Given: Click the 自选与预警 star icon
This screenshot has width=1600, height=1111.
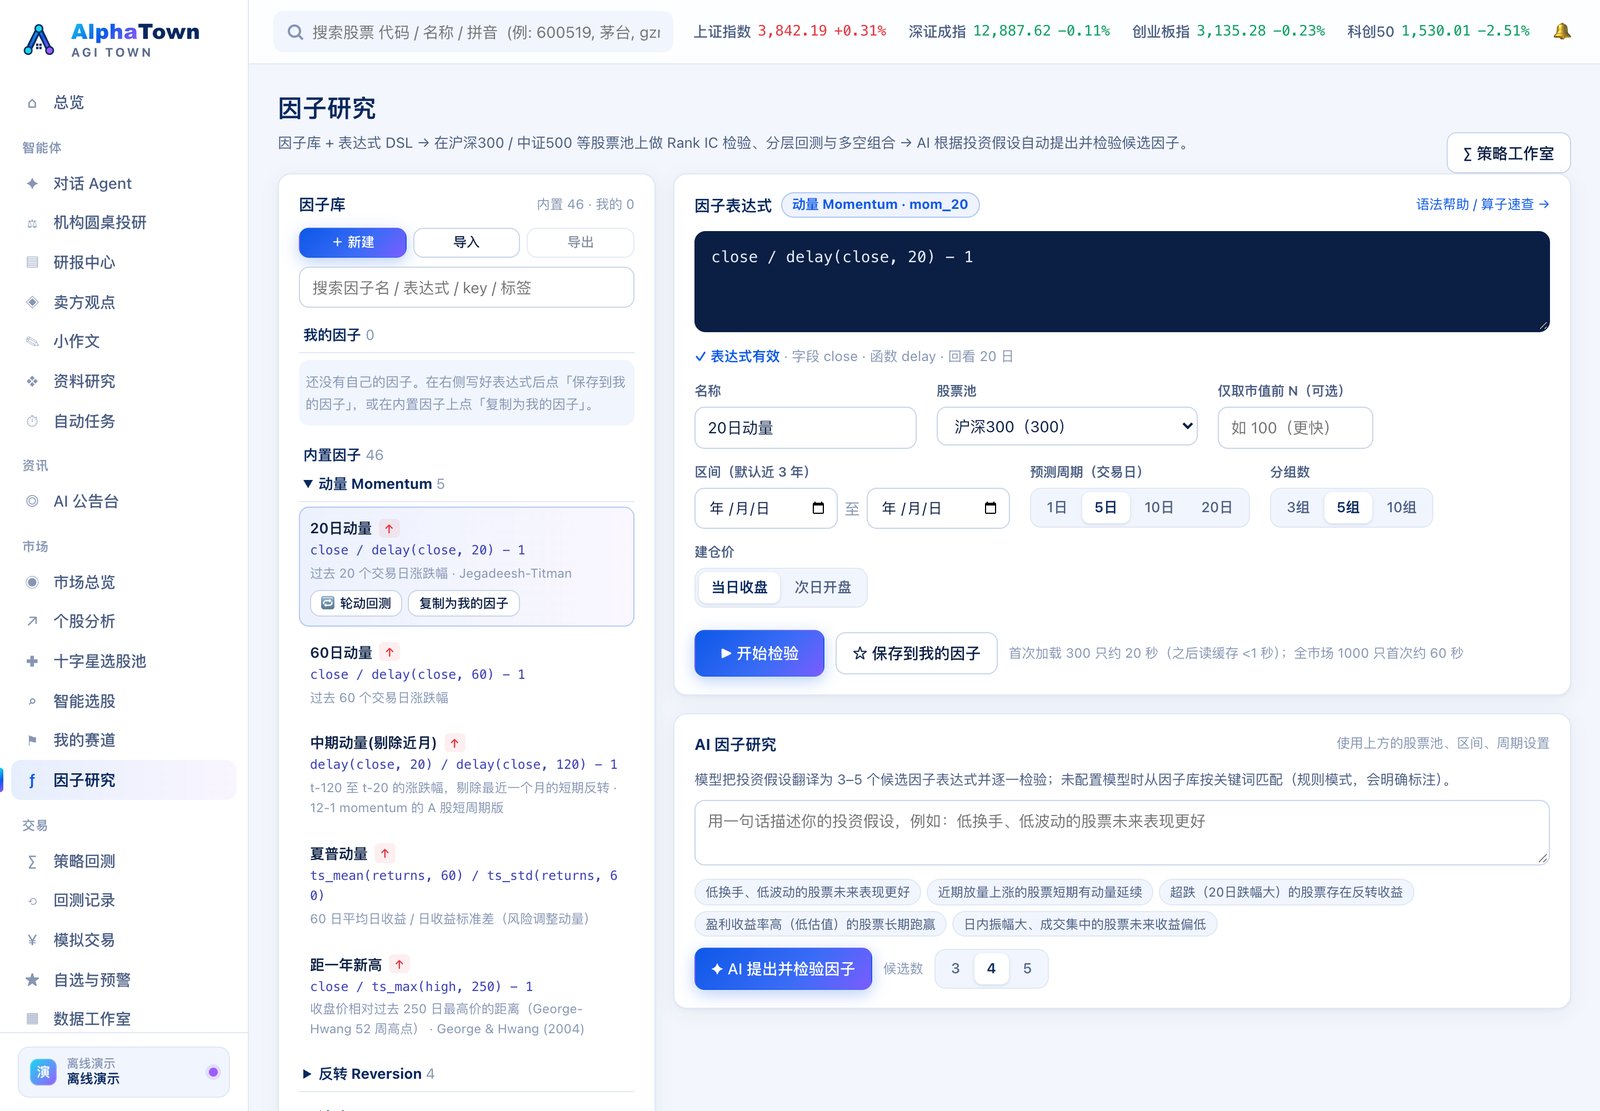Looking at the screenshot, I should (x=32, y=980).
